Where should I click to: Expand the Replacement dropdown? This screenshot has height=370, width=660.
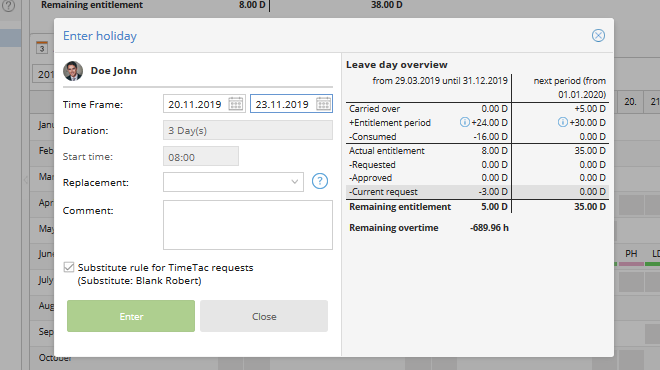point(295,182)
